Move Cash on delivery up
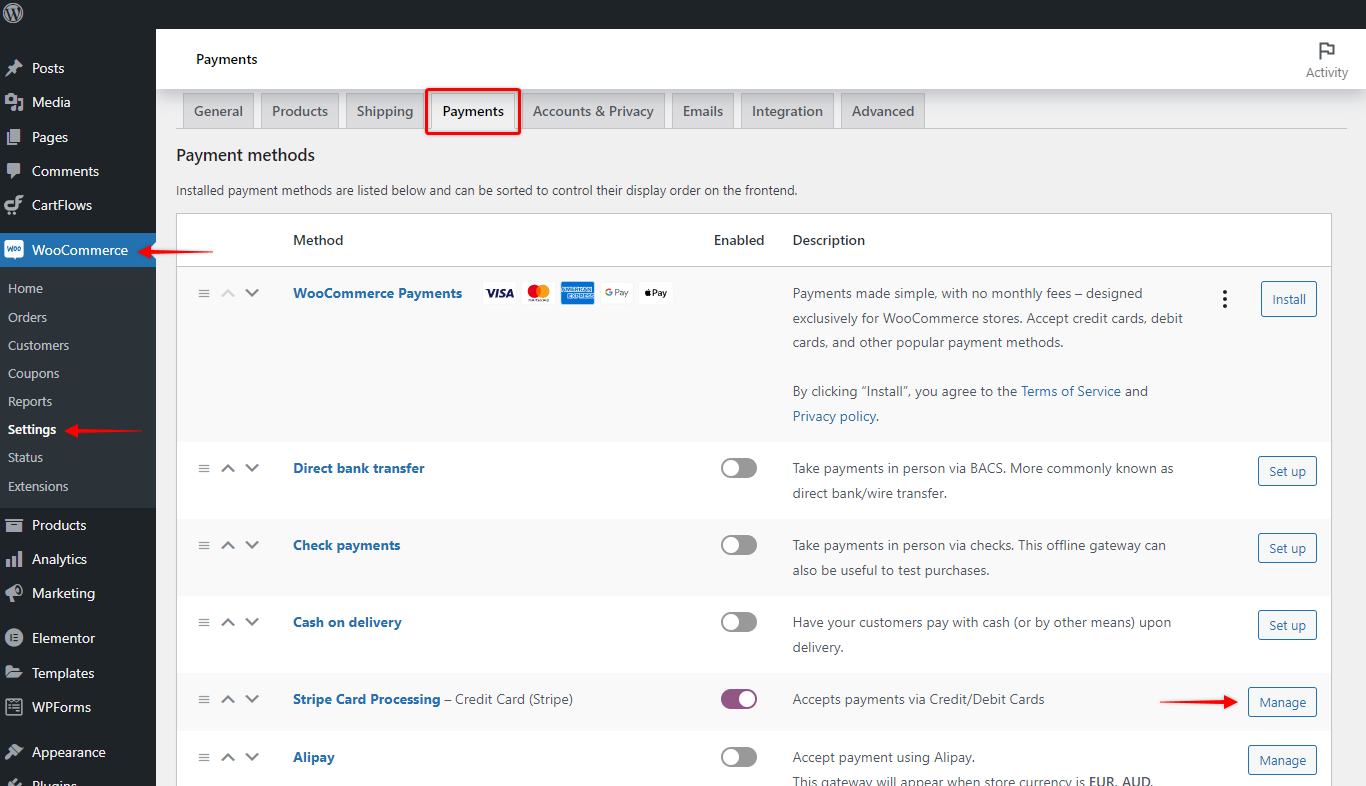1366x786 pixels. pyautogui.click(x=228, y=622)
